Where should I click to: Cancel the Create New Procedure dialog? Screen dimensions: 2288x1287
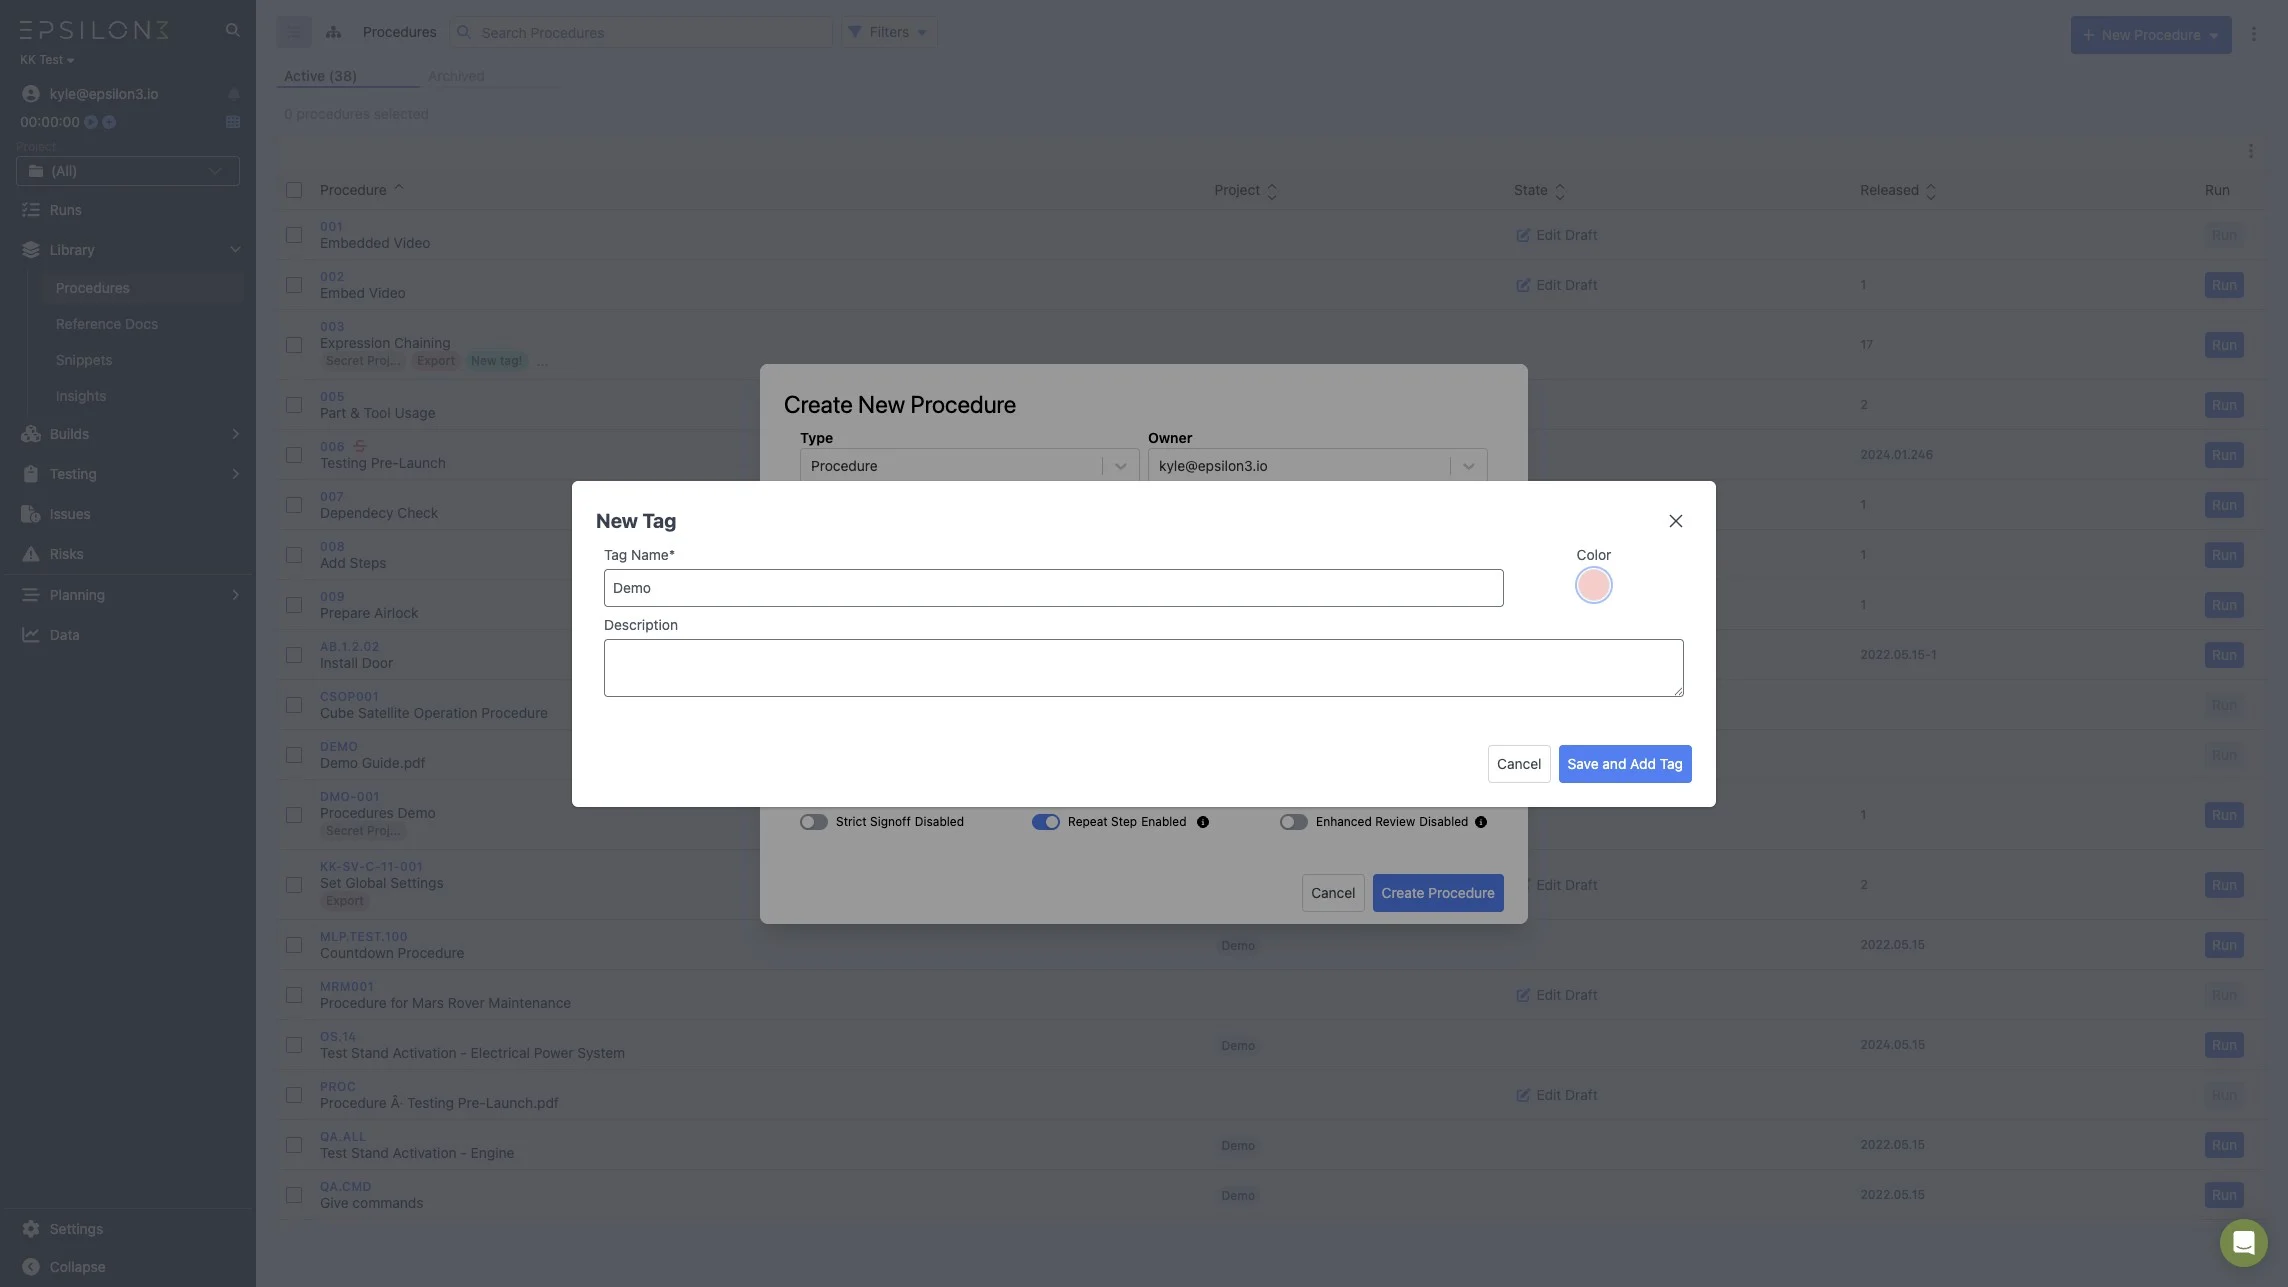(x=1332, y=893)
